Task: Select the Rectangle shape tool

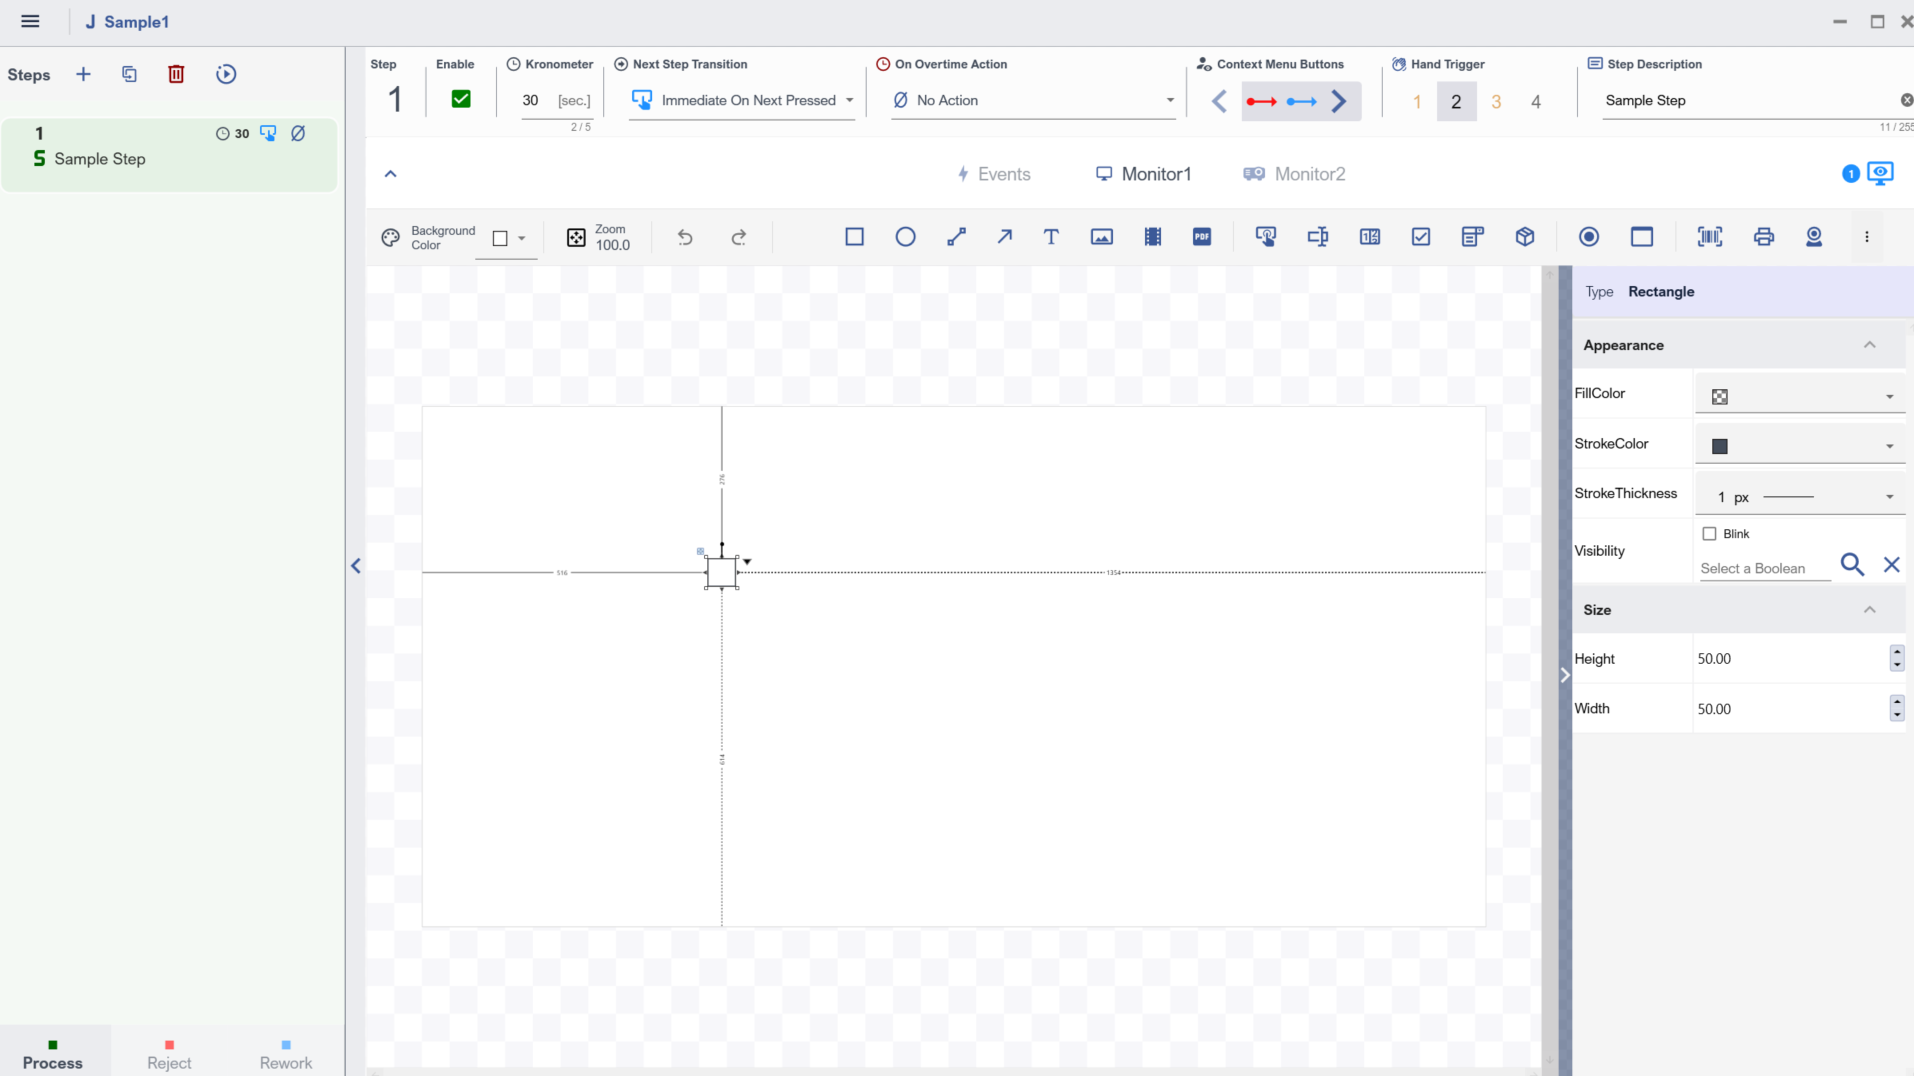Action: click(x=854, y=237)
